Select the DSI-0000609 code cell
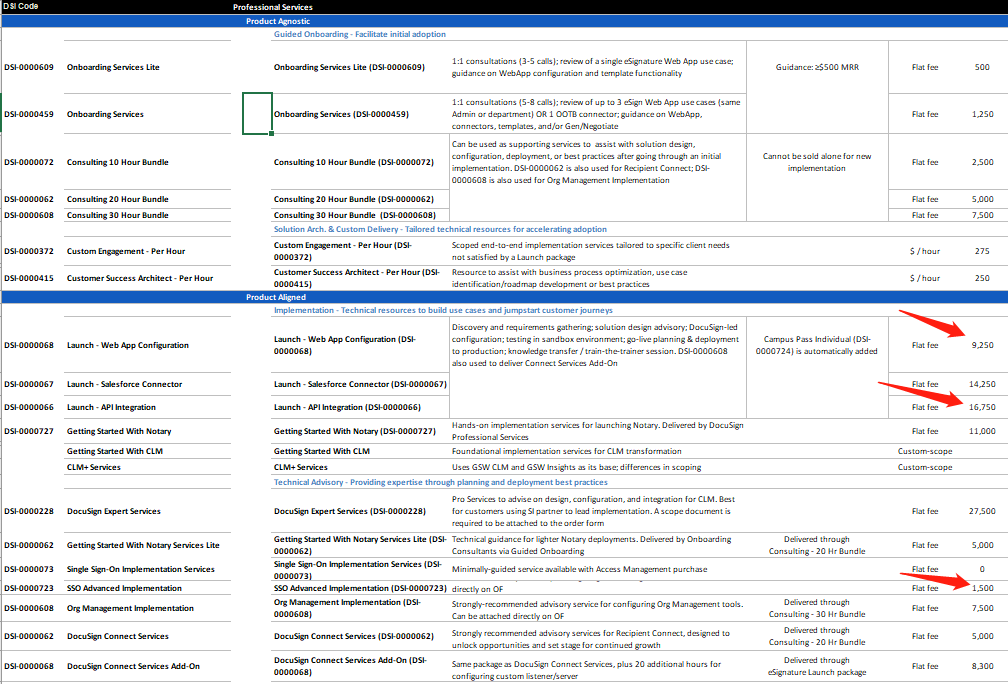Image resolution: width=1008 pixels, height=684 pixels. 29,67
